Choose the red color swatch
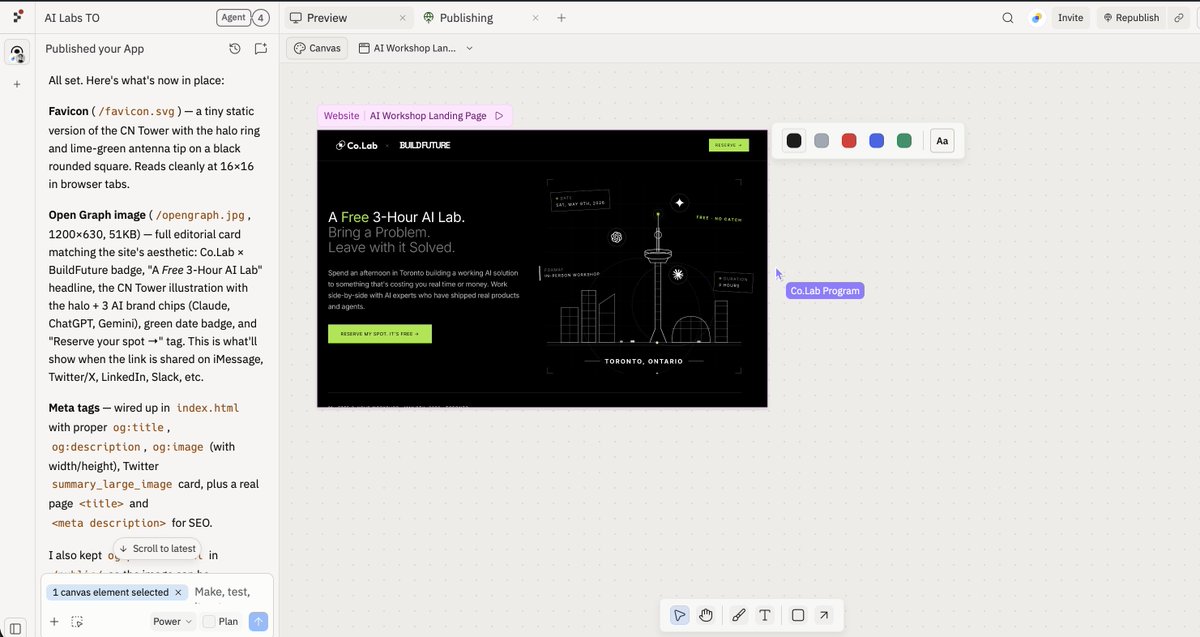 (849, 141)
